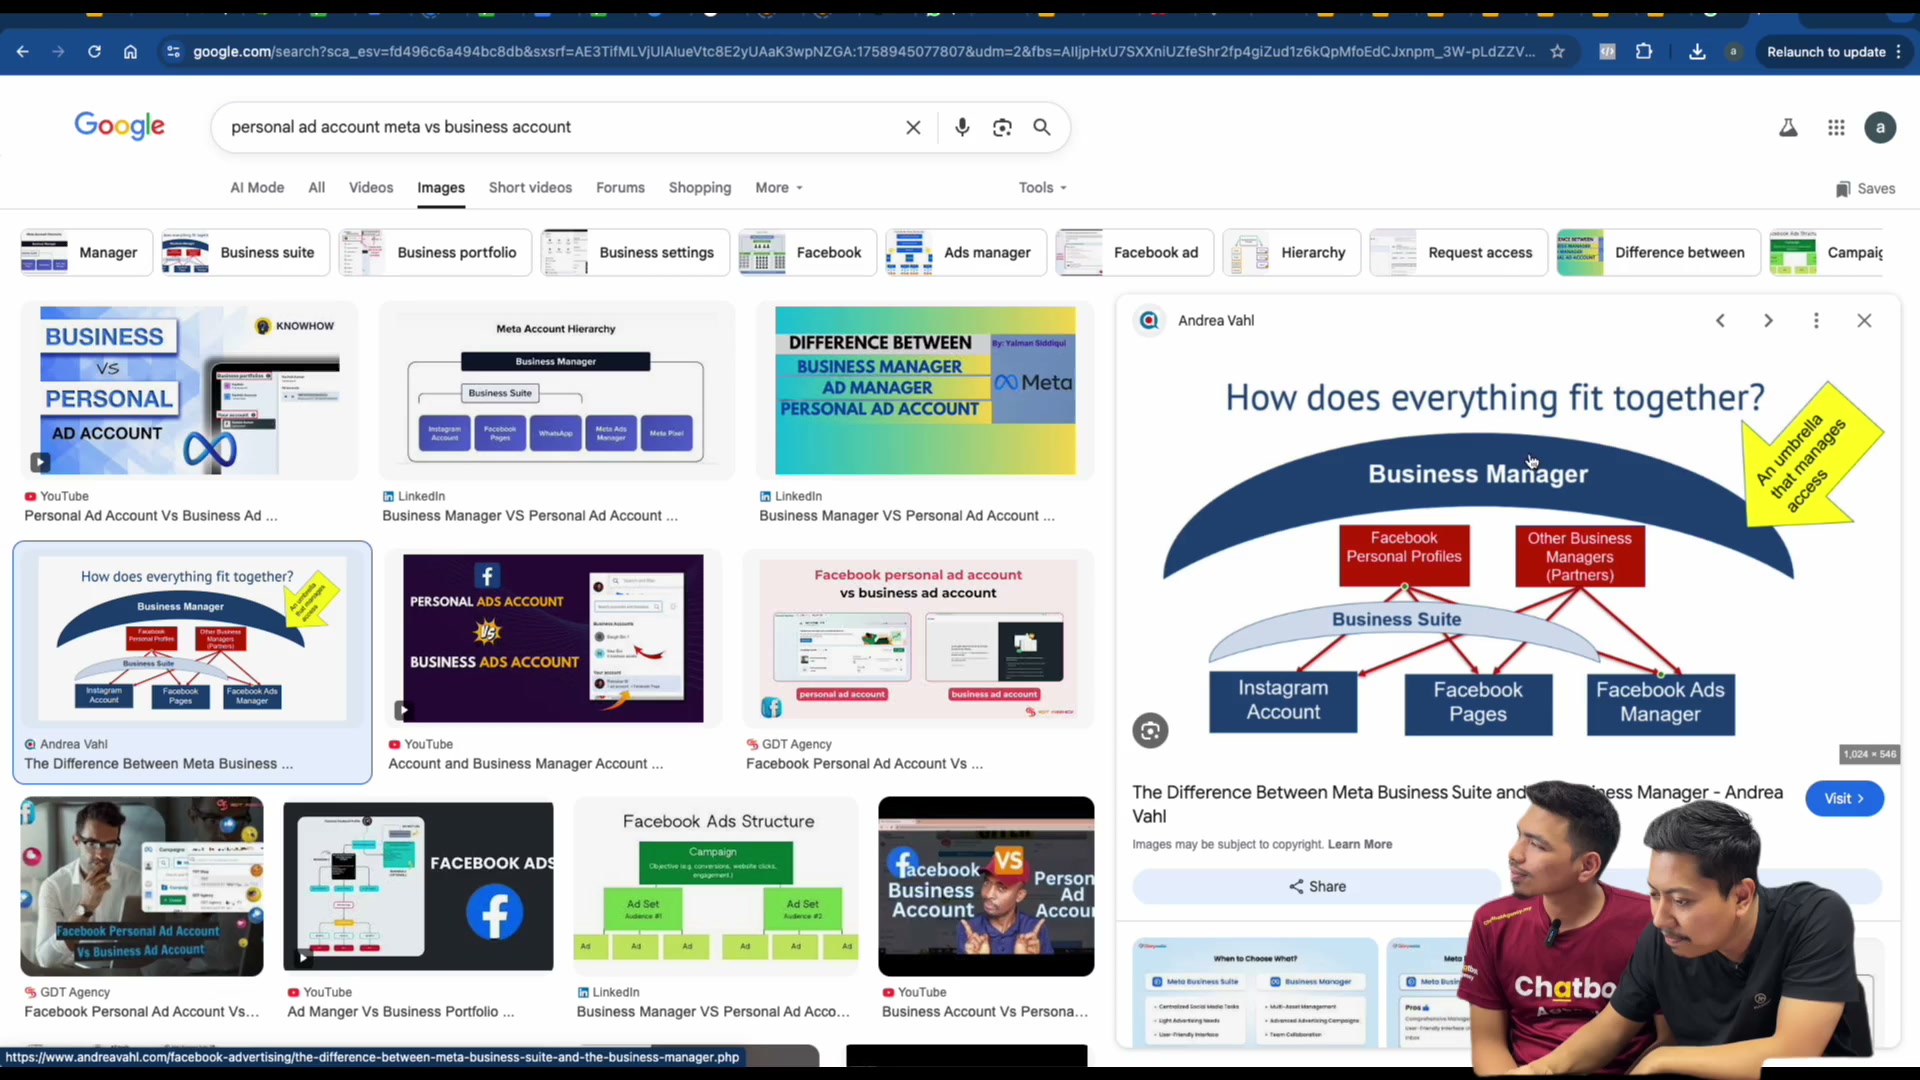Viewport: 1920px width, 1080px height.
Task: Submit search with the magnifier icon
Action: [1042, 127]
